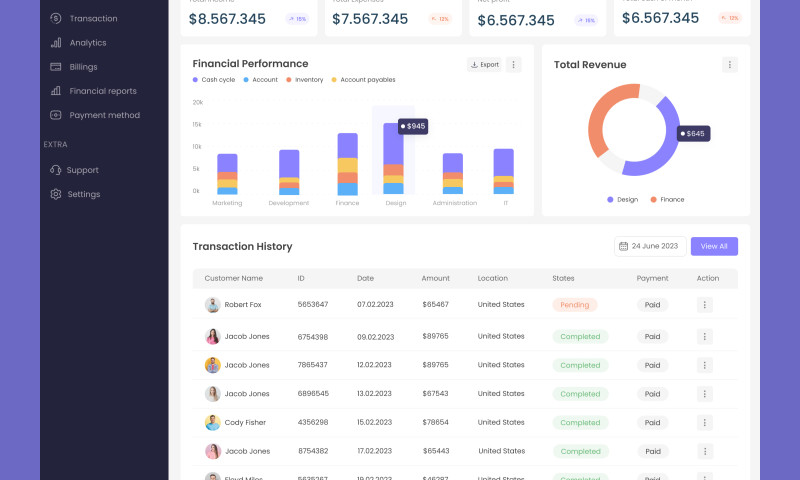Open the Payment method icon
Screen dimensions: 800x480
click(x=56, y=115)
